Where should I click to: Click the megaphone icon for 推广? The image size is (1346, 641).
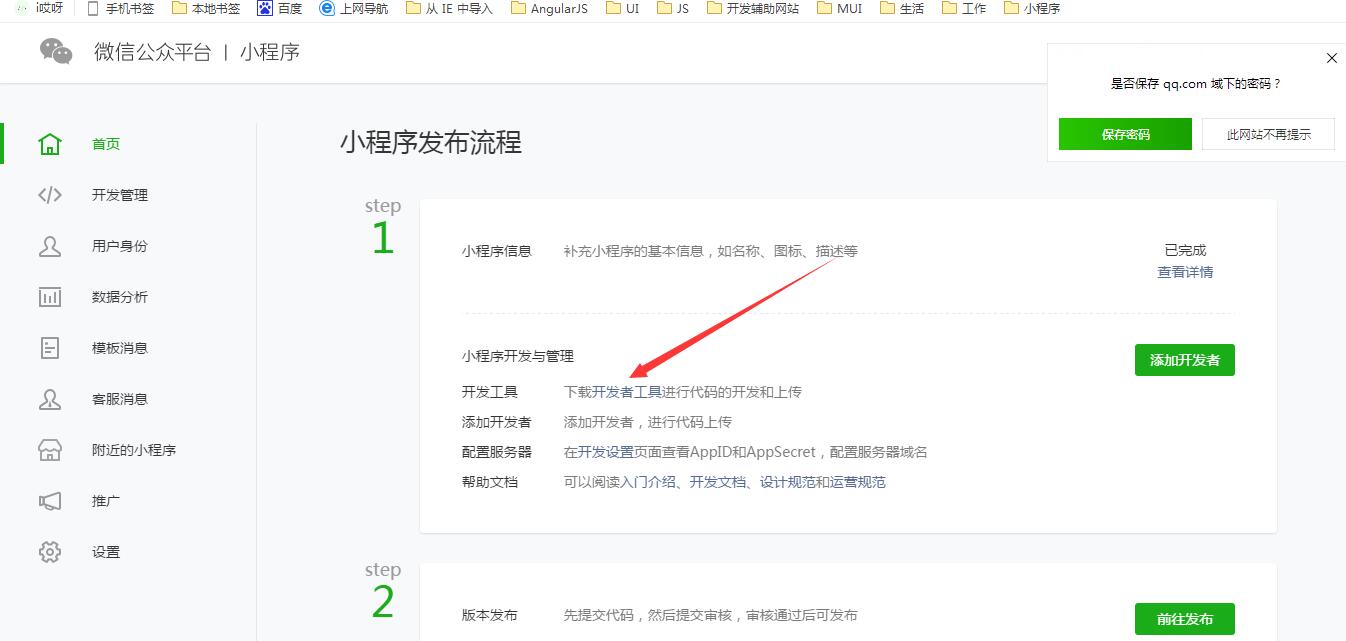(50, 501)
